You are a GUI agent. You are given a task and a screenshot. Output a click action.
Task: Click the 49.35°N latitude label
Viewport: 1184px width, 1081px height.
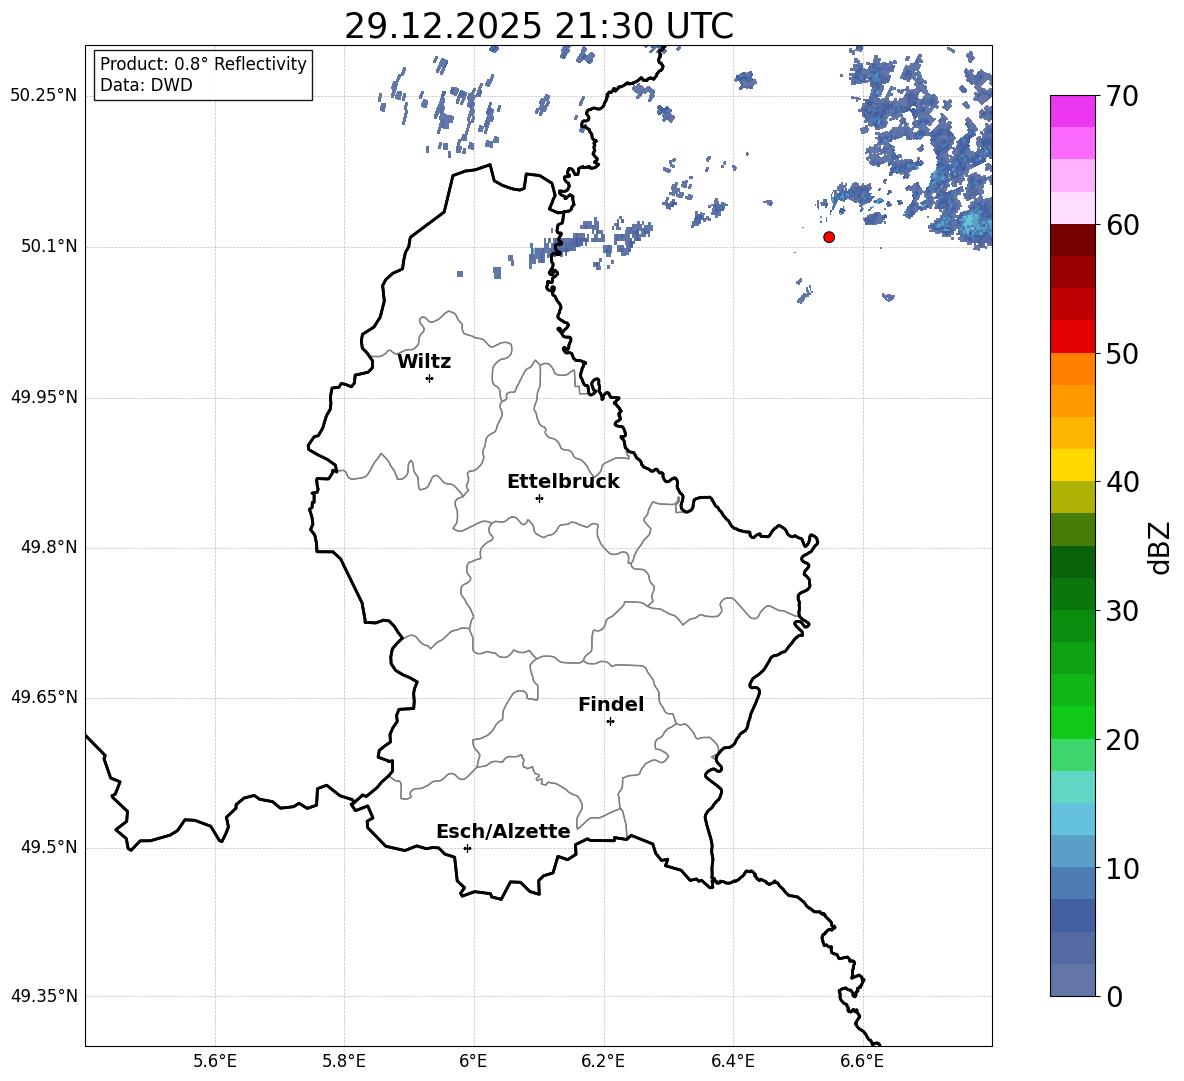tap(44, 996)
